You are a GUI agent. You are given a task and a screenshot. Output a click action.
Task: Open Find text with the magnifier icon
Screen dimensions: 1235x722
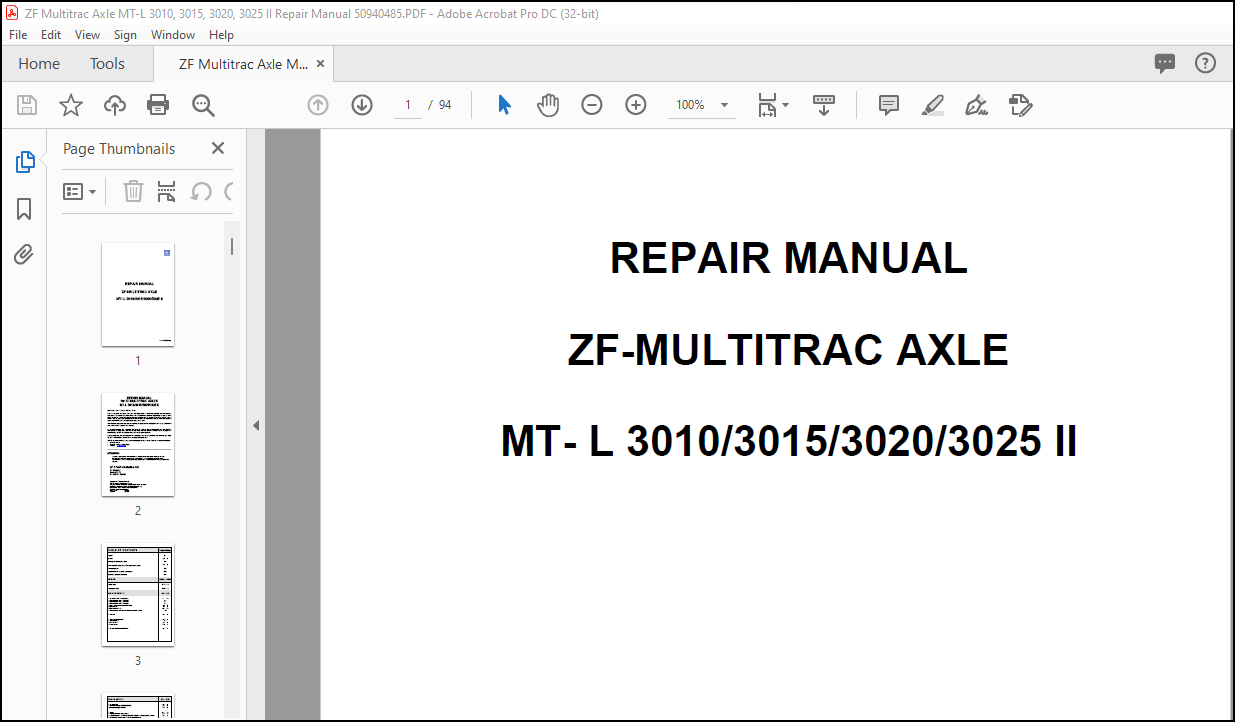tap(203, 105)
